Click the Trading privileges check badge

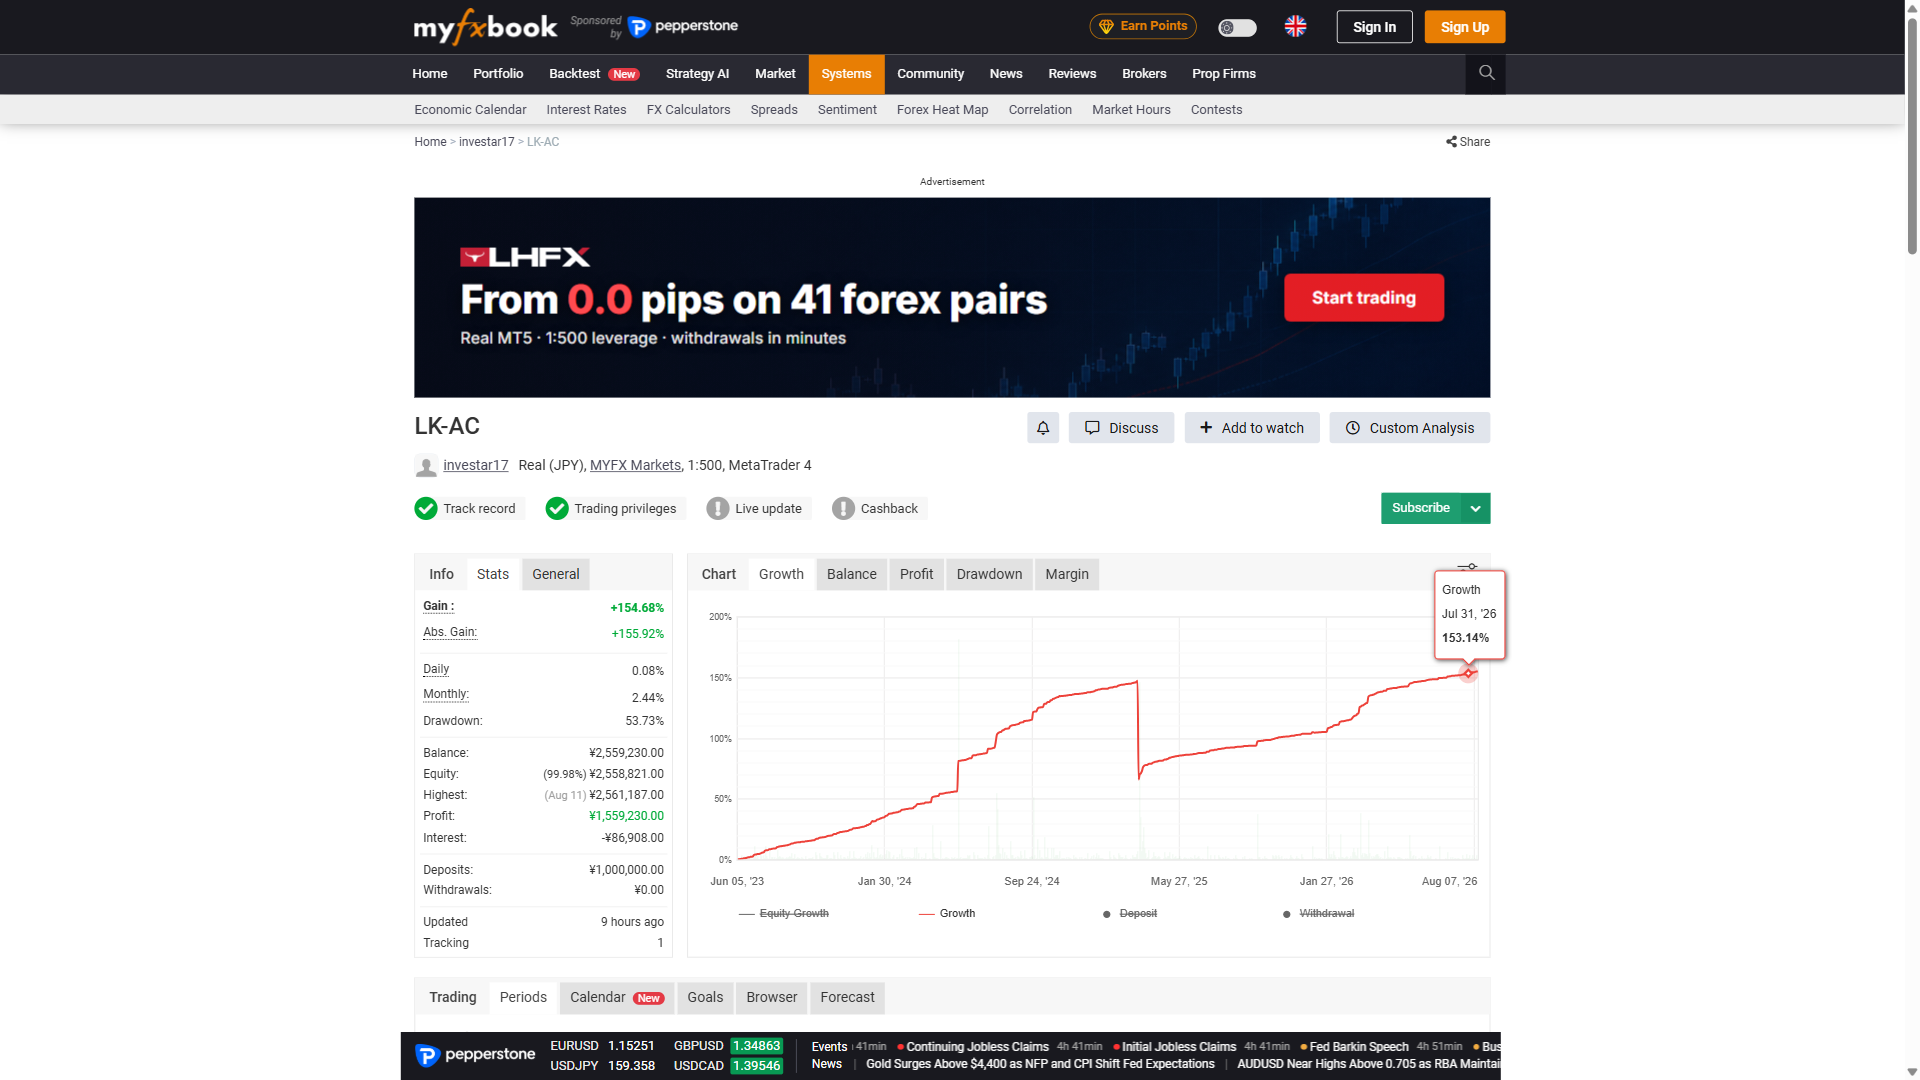pos(615,509)
